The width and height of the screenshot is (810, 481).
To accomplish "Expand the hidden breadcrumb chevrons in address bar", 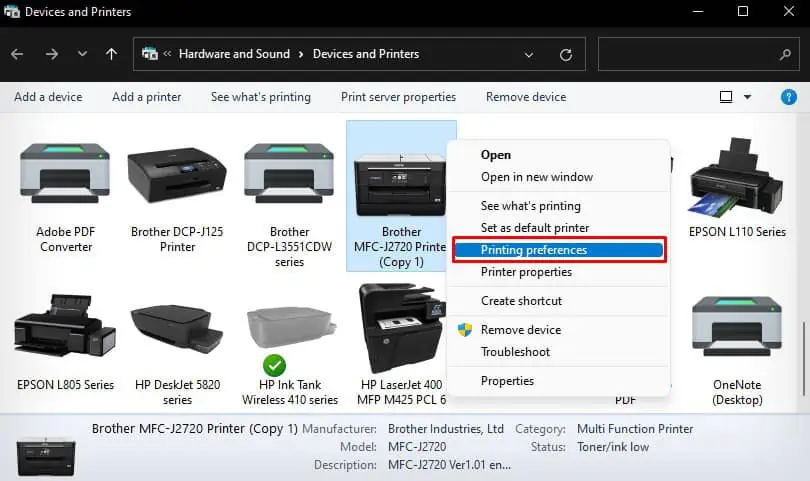I will tap(167, 54).
